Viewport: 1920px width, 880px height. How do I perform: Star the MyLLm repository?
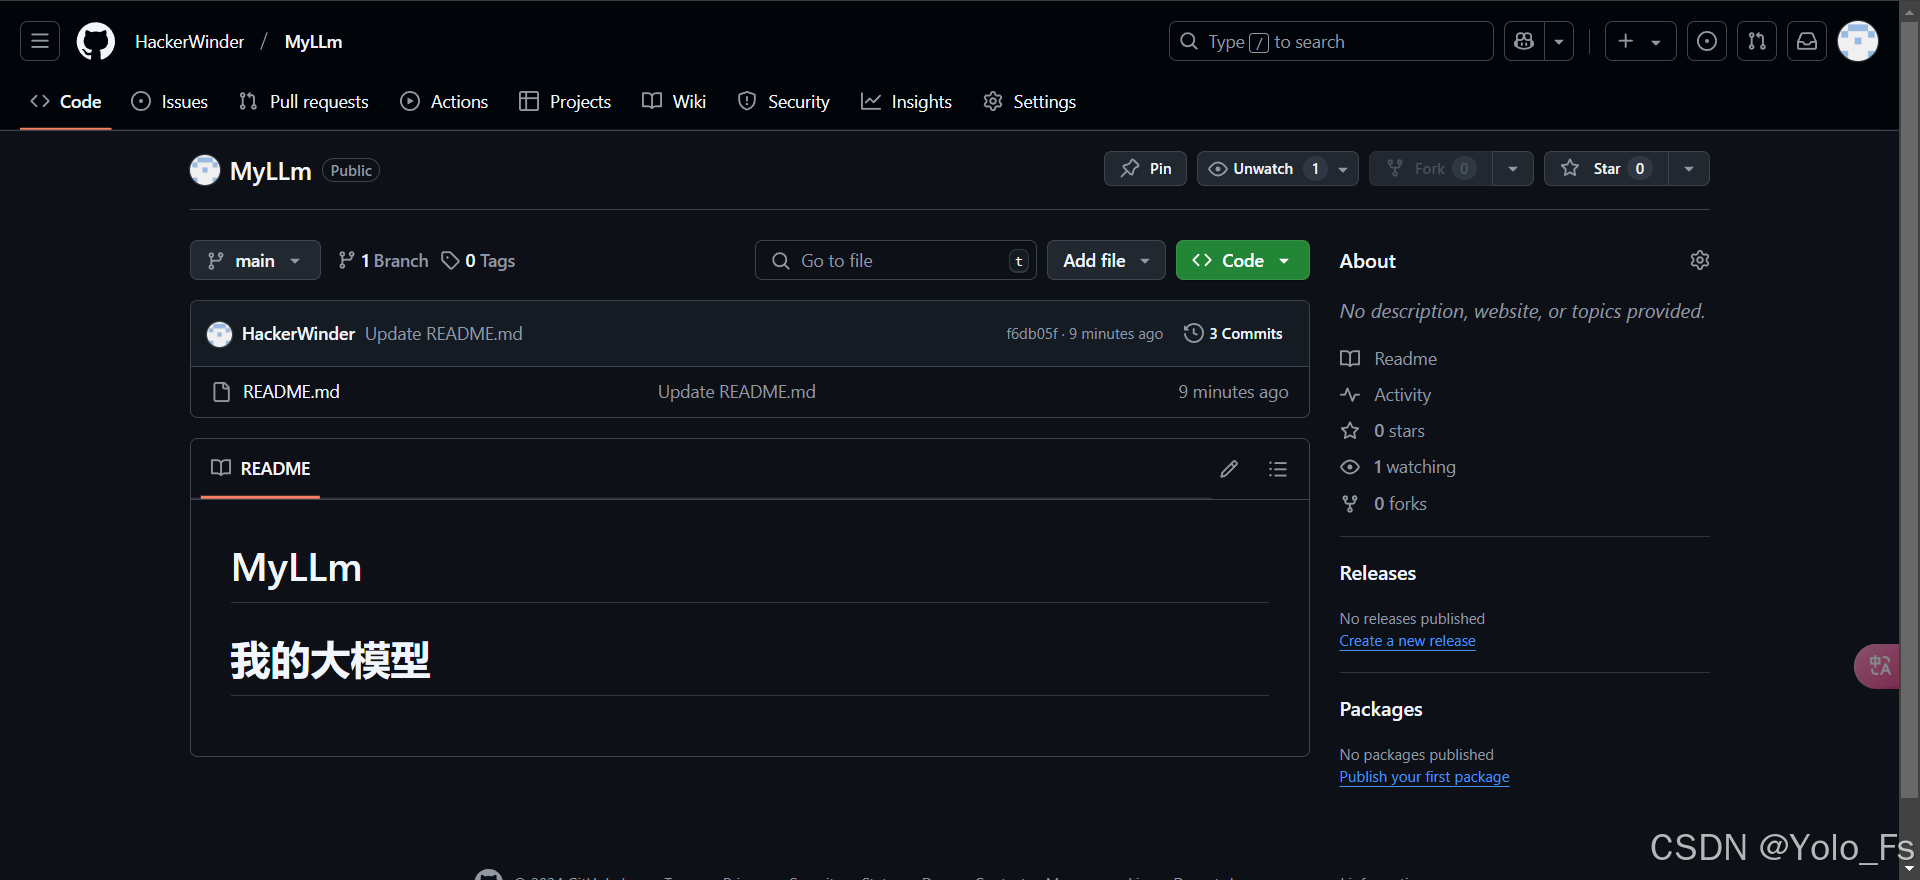[x=1606, y=168]
